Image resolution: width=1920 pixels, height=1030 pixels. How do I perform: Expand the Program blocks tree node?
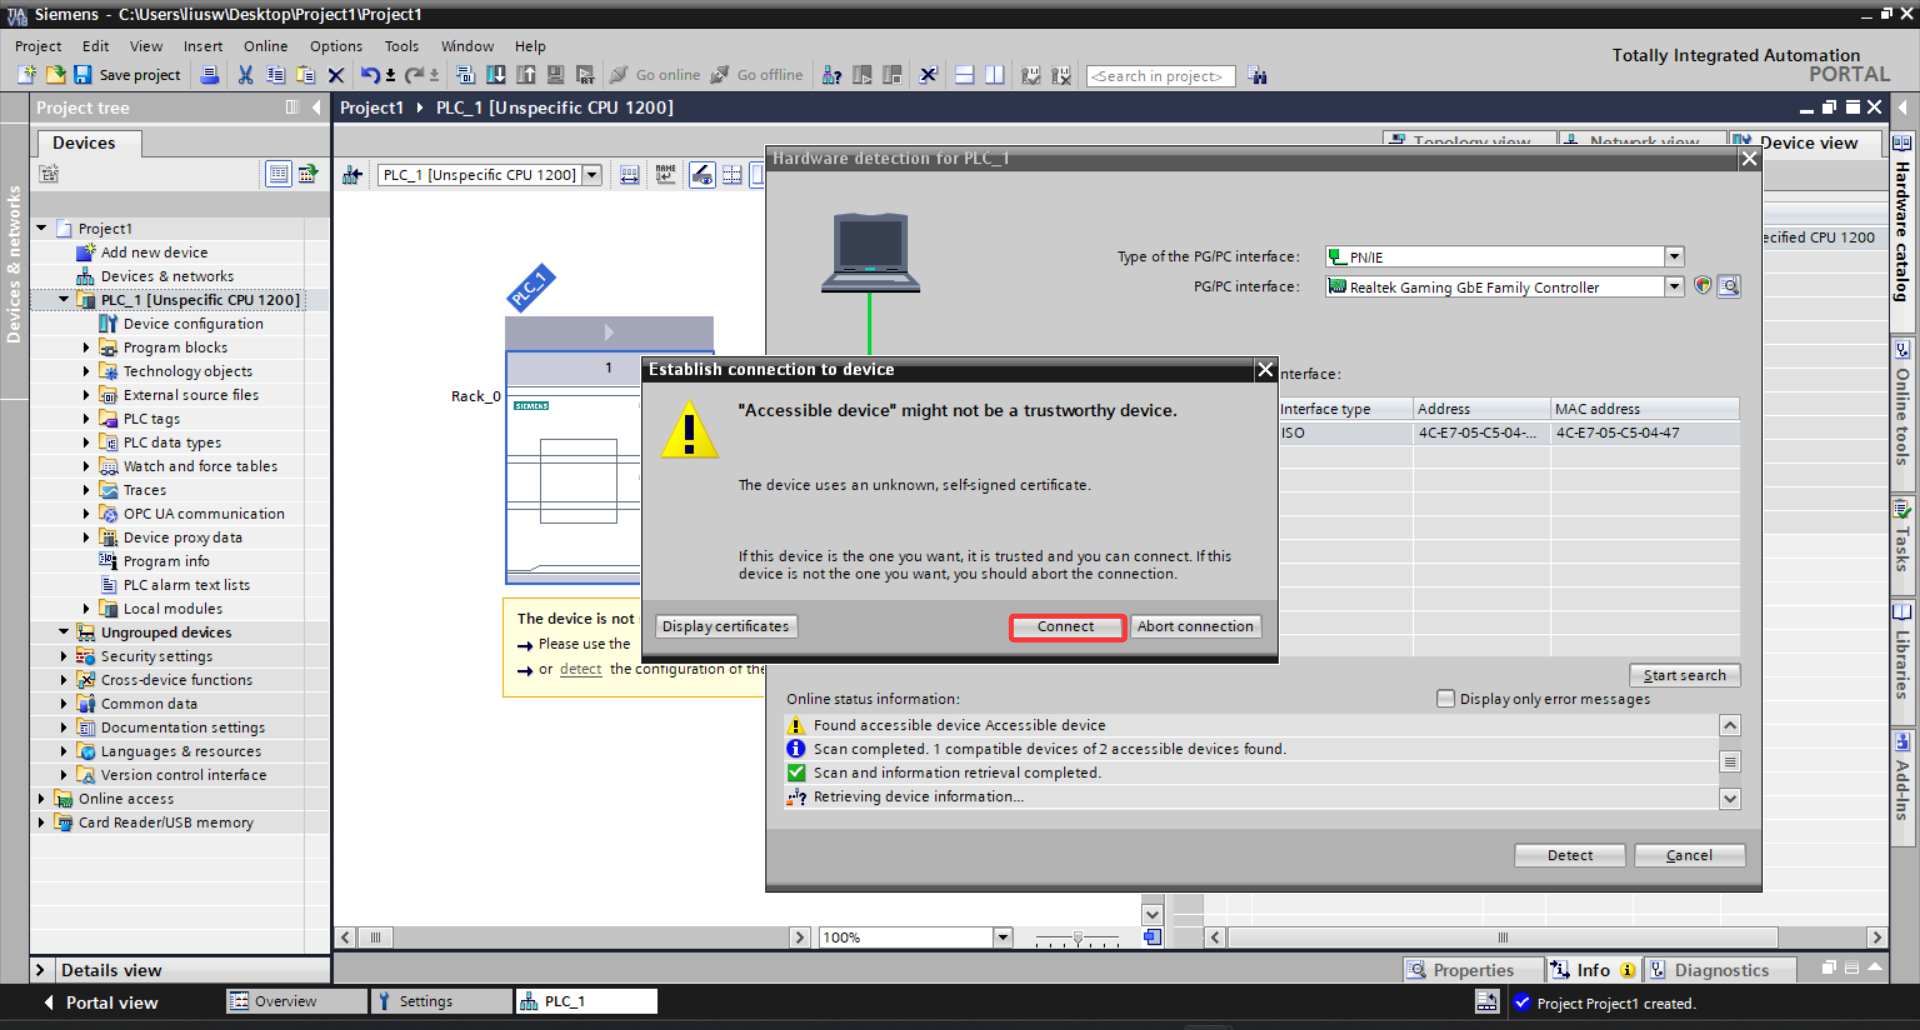(x=86, y=348)
